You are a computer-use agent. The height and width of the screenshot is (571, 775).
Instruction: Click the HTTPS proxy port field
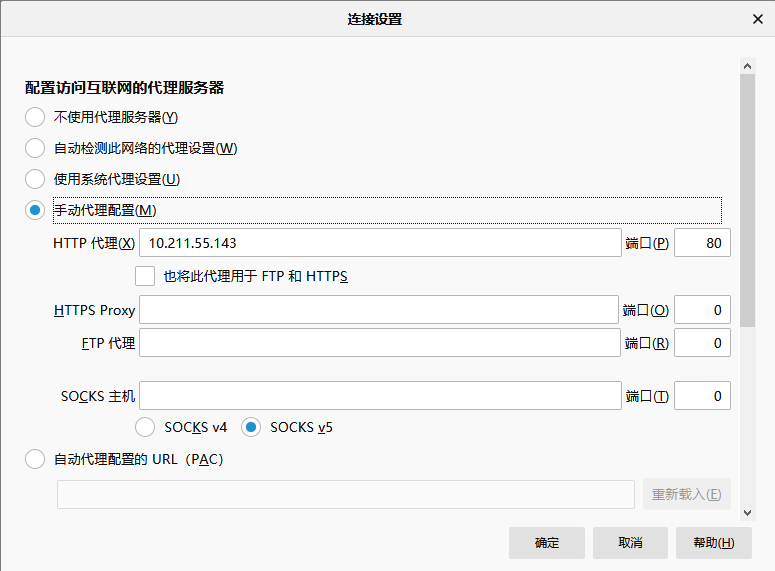coord(702,310)
